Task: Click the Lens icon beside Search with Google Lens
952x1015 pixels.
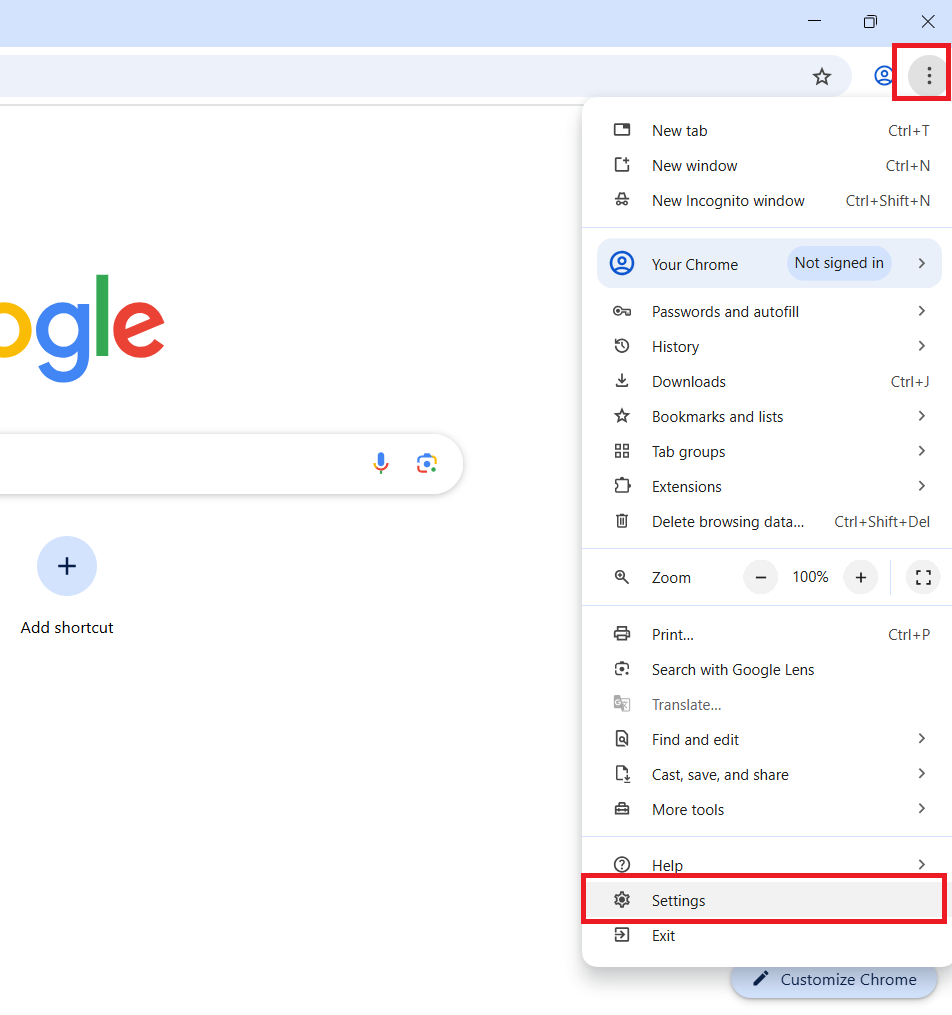Action: (621, 669)
